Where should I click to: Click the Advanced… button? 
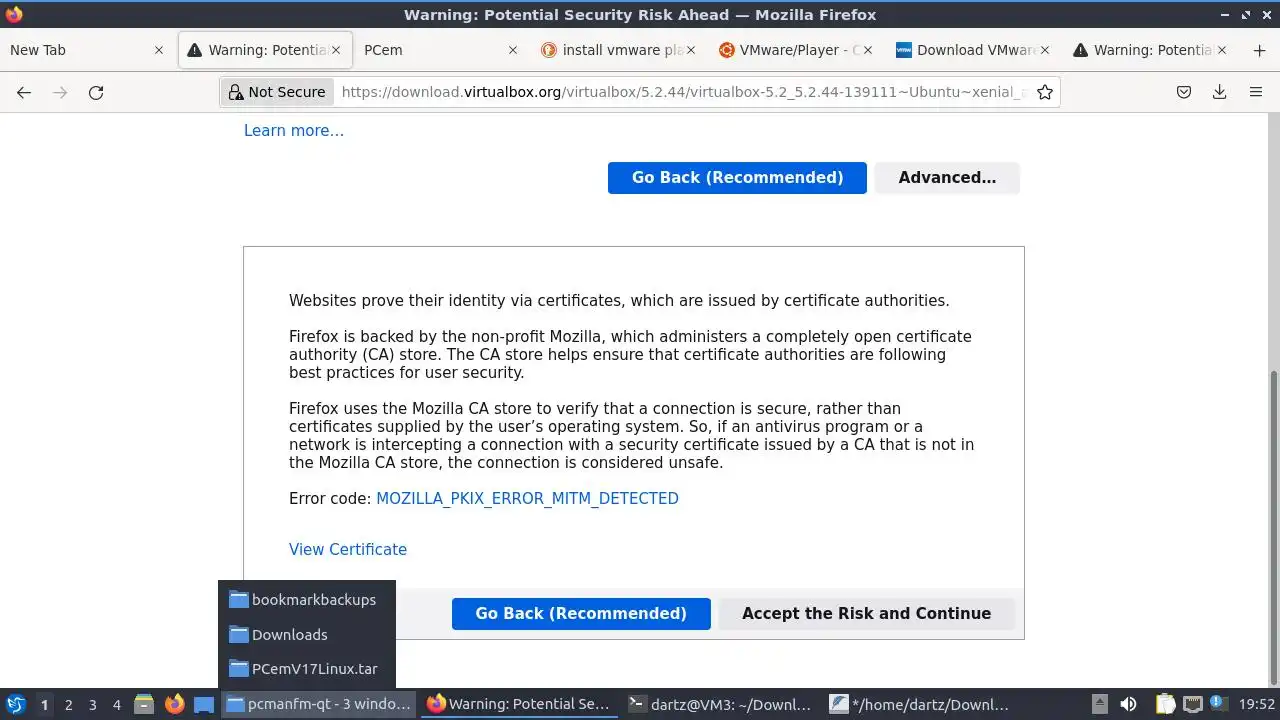tap(947, 177)
